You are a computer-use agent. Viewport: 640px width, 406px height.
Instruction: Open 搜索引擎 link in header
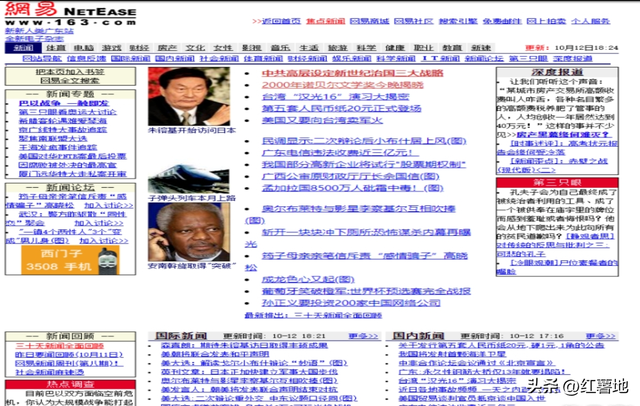458,21
